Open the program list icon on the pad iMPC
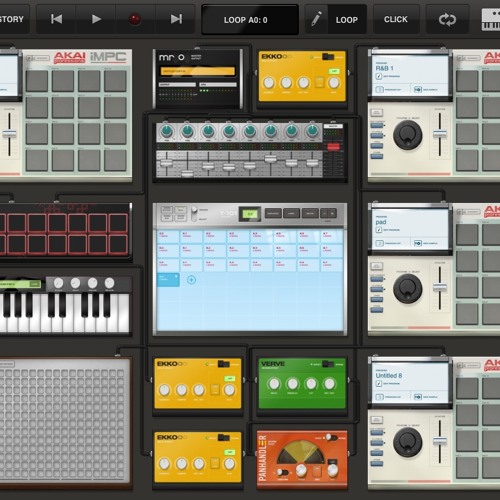Image resolution: width=500 pixels, height=500 pixels. point(380,243)
